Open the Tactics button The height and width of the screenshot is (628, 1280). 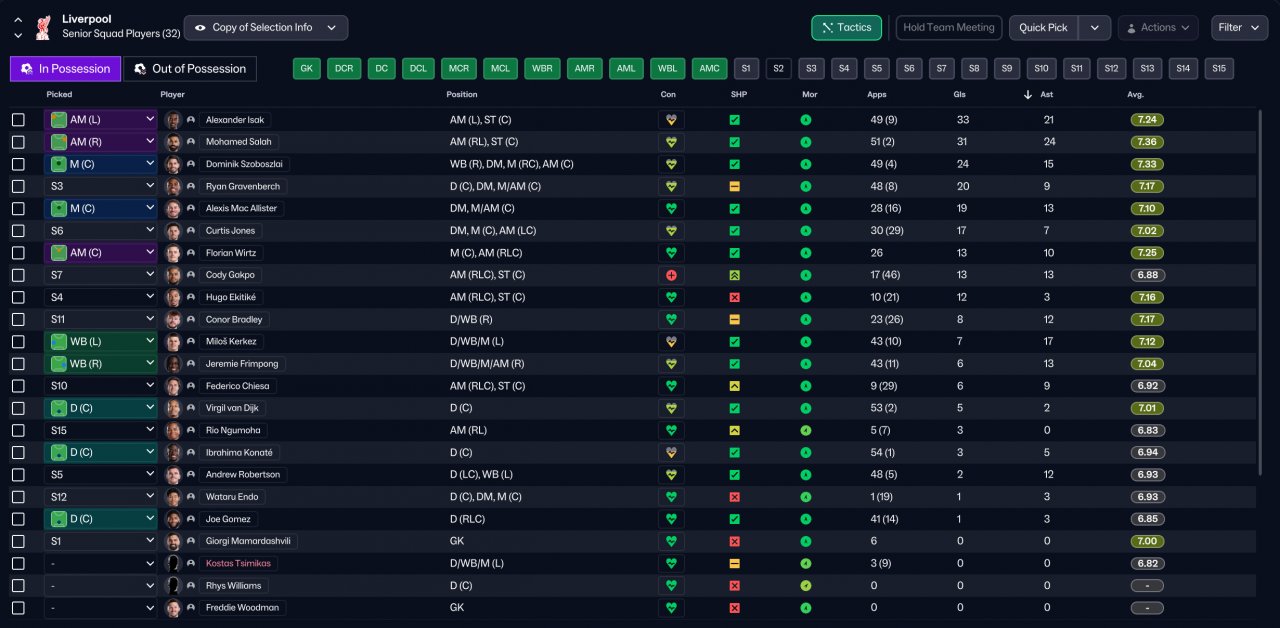pos(846,28)
